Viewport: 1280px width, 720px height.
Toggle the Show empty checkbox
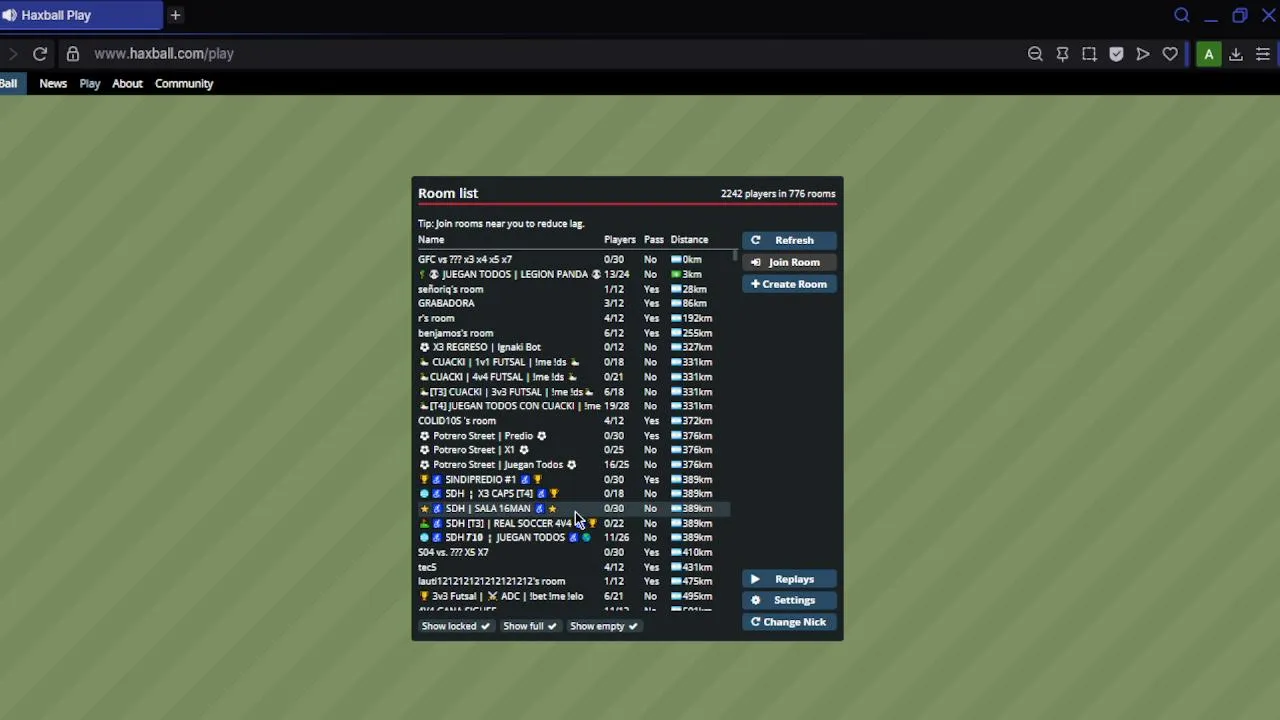click(x=603, y=626)
